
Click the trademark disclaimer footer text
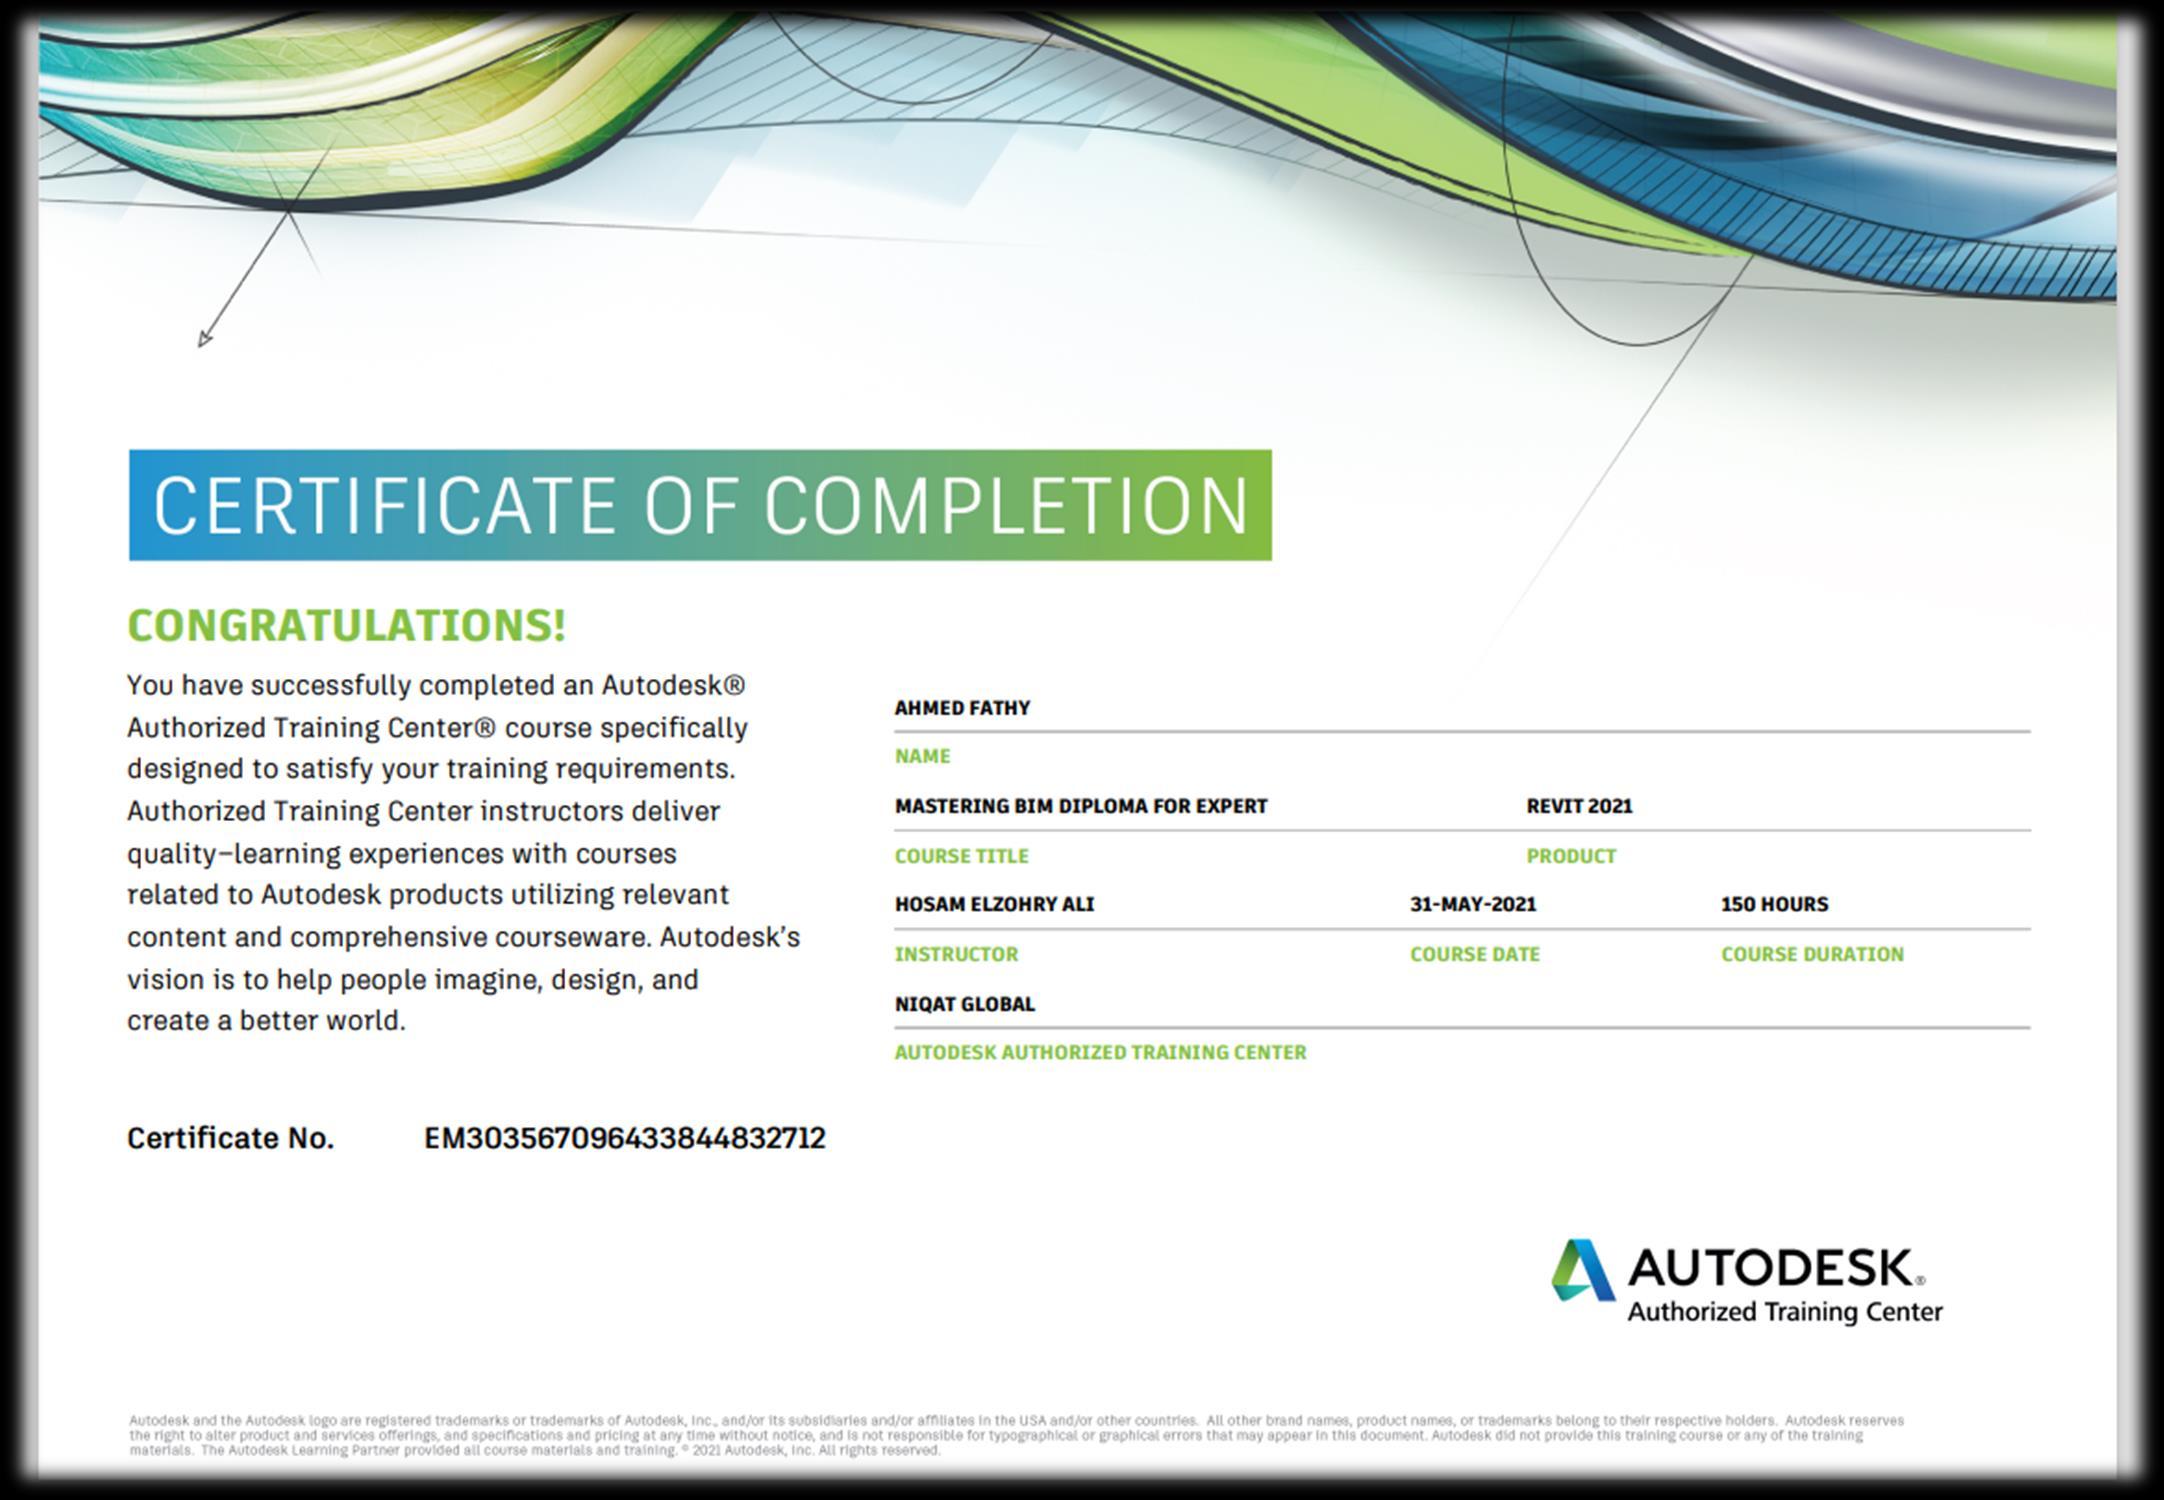[x=1016, y=1435]
